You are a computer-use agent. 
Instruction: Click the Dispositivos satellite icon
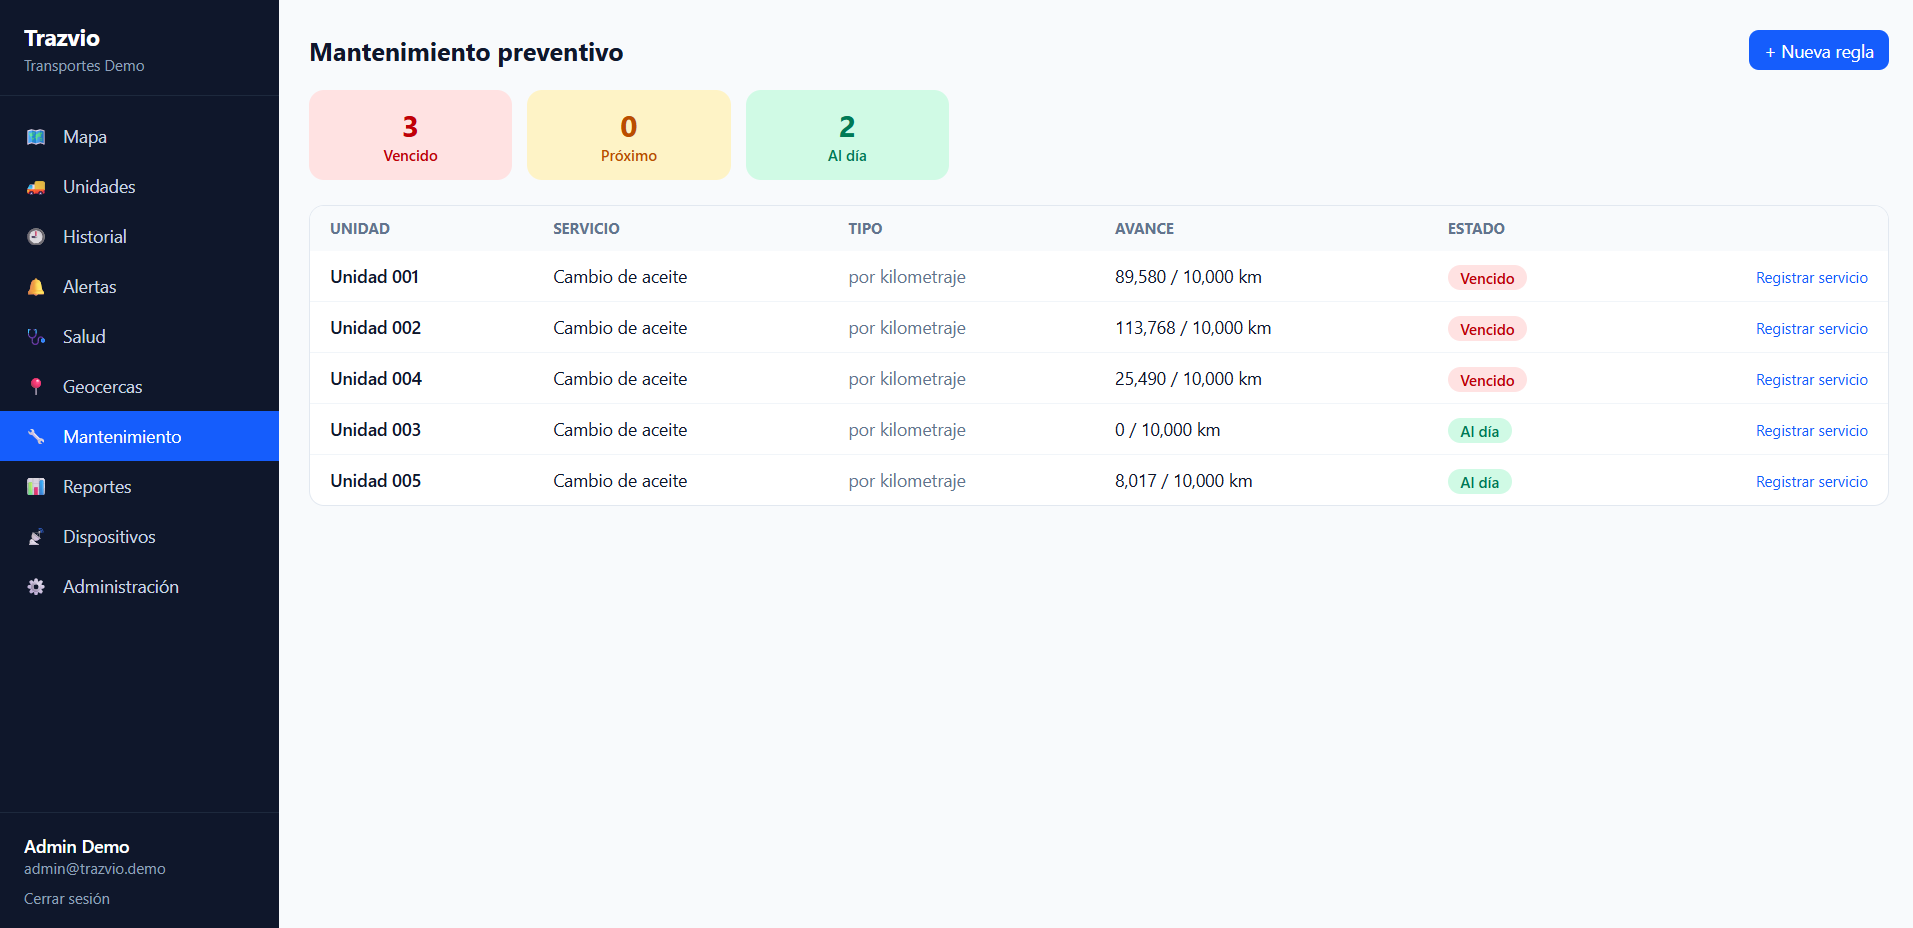[36, 537]
